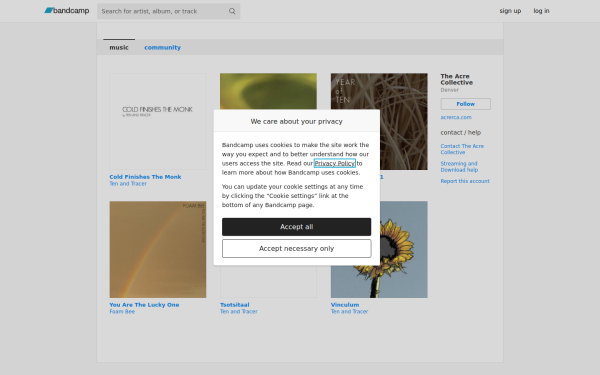Open the Tsotsitaal album title link

pyautogui.click(x=235, y=305)
